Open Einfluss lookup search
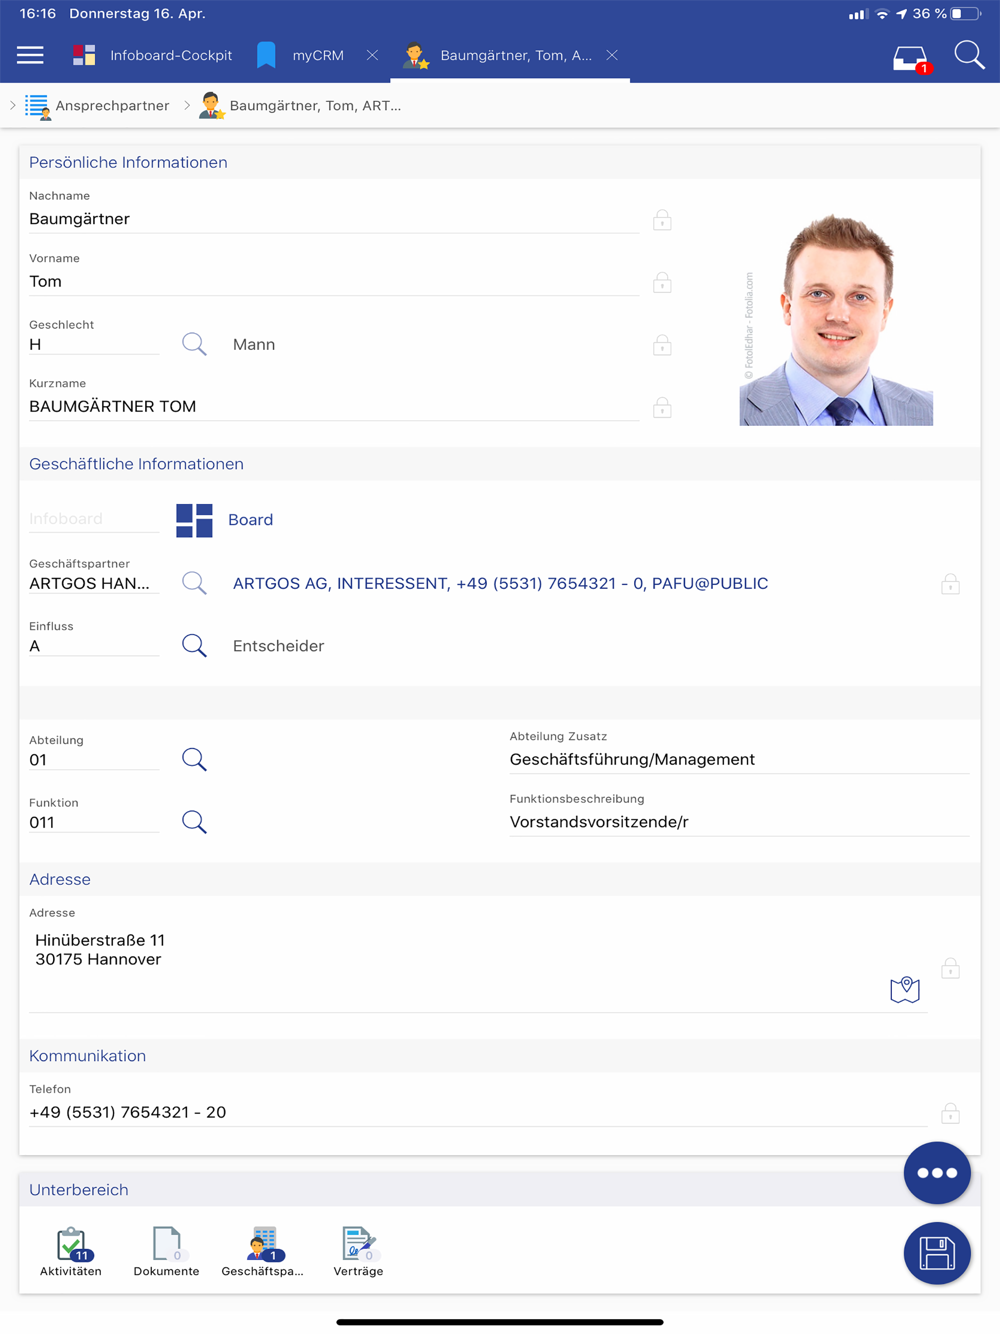This screenshot has height=1334, width=1000. click(194, 646)
